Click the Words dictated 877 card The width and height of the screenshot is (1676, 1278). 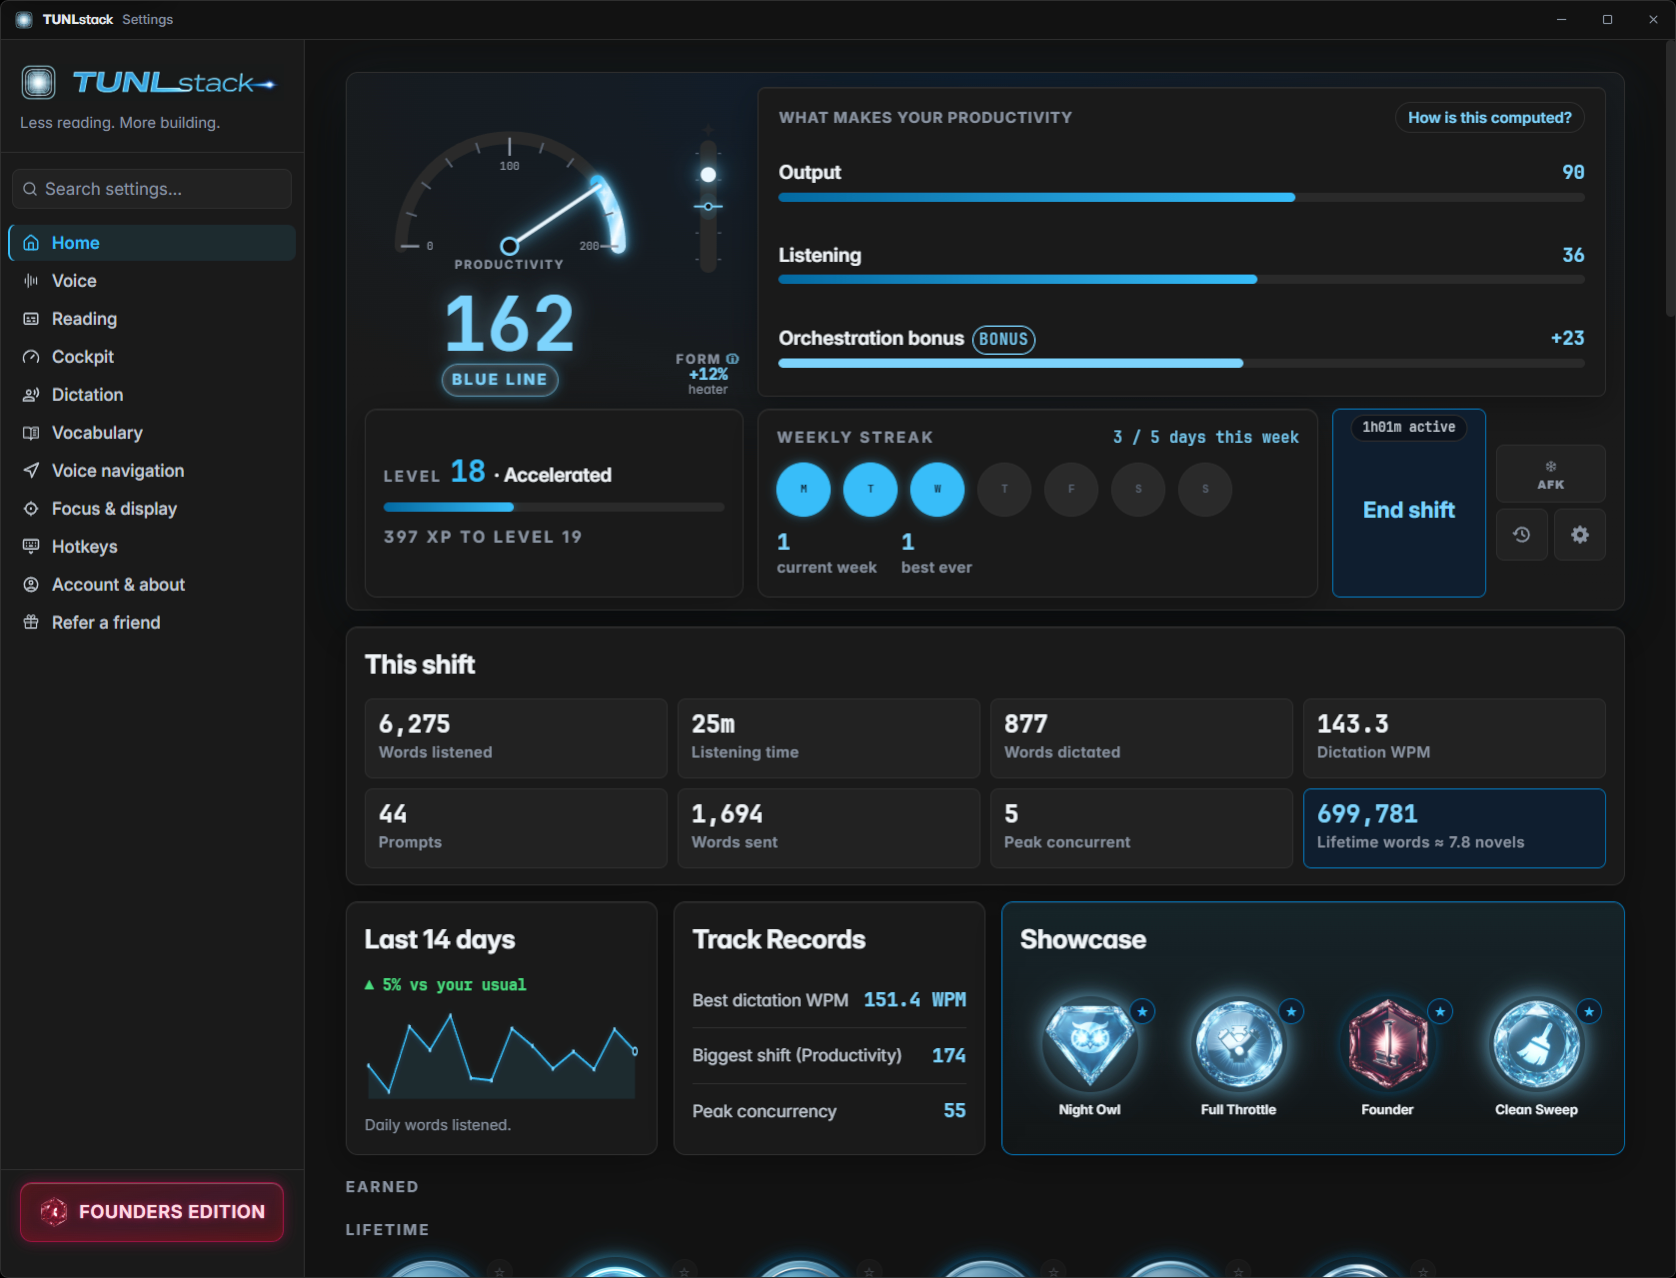coord(1141,738)
